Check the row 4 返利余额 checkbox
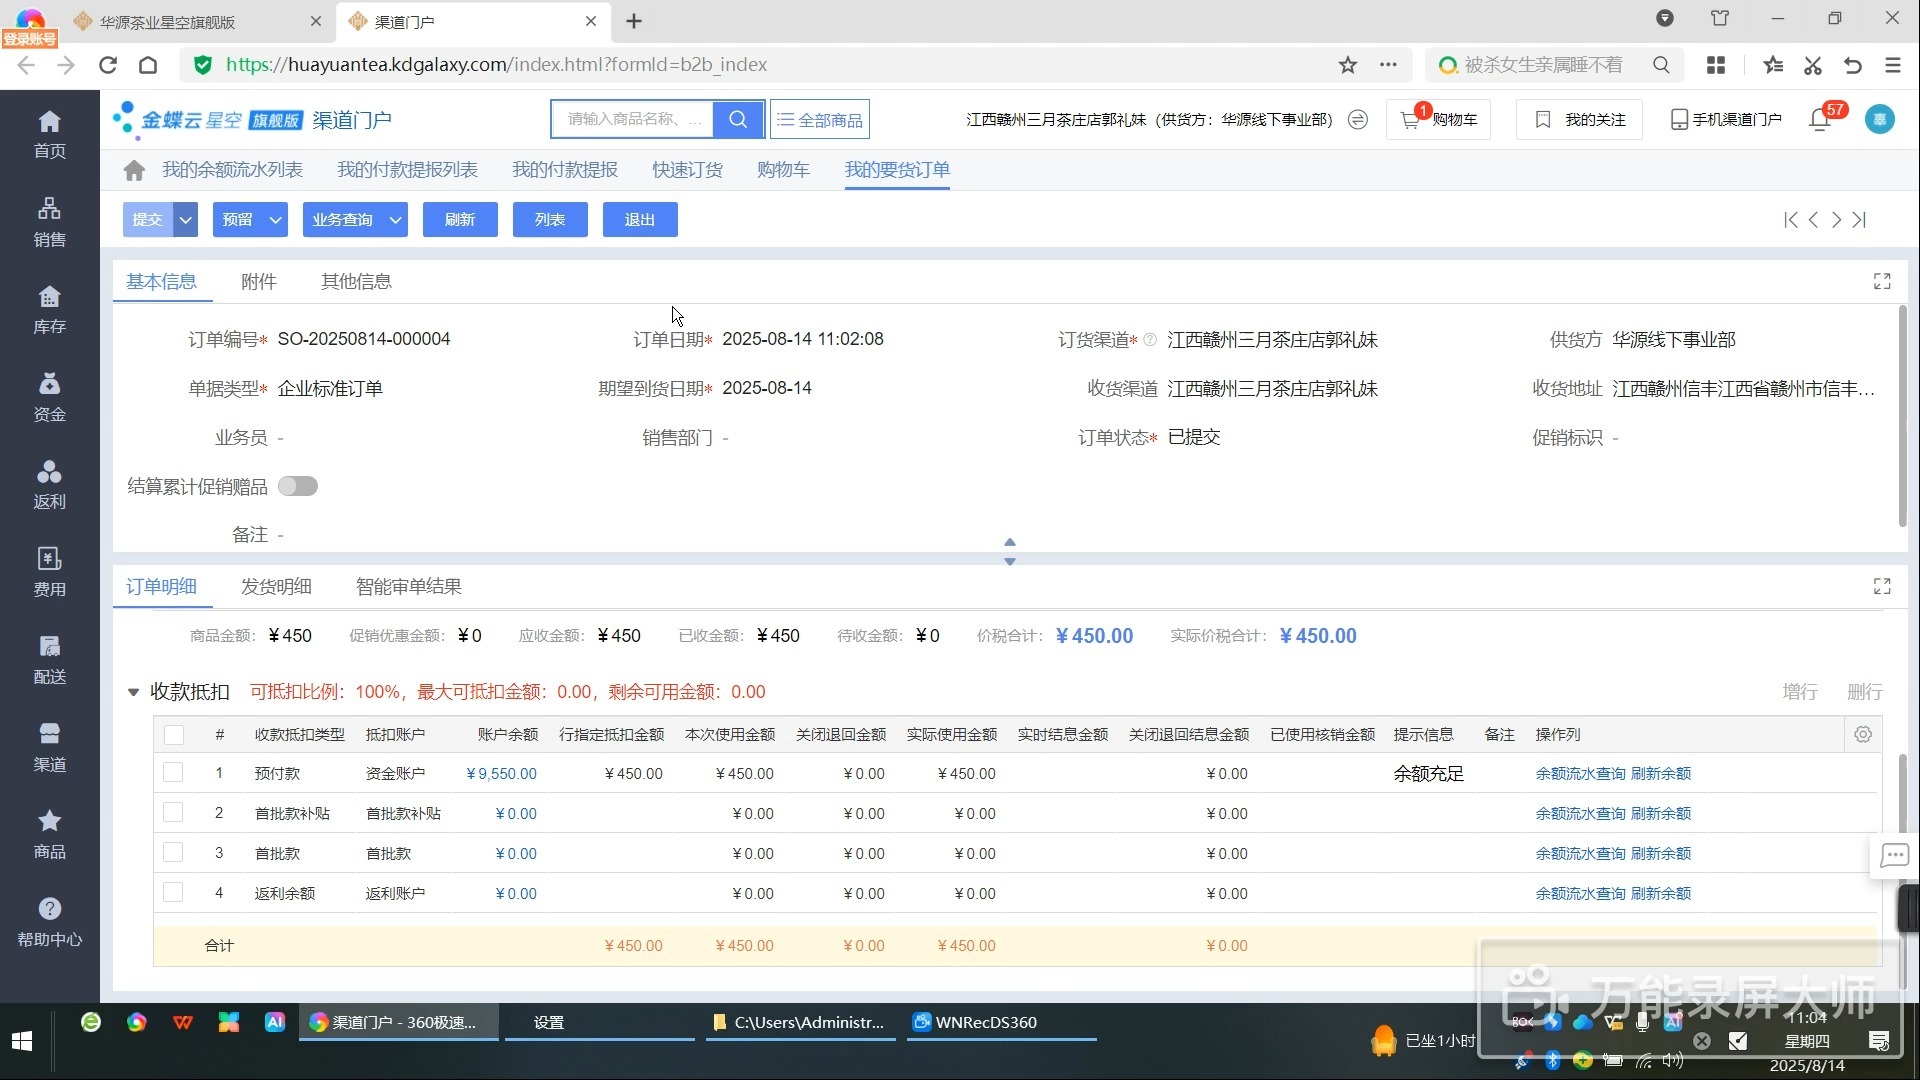Image resolution: width=1920 pixels, height=1080 pixels. [x=173, y=893]
